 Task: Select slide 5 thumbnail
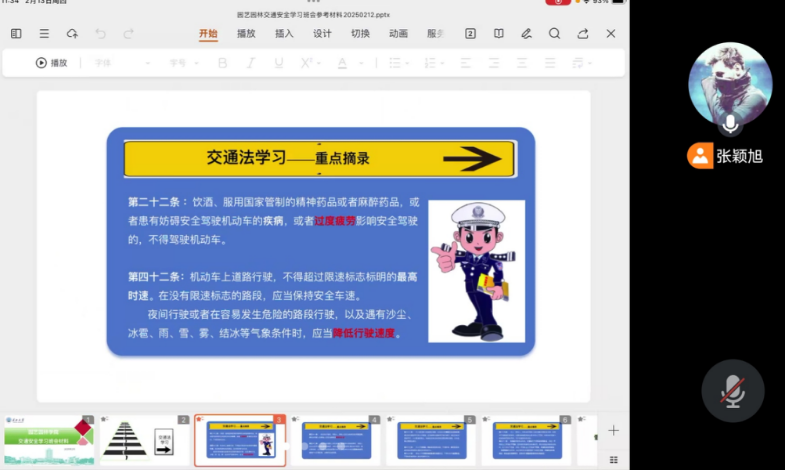432,440
